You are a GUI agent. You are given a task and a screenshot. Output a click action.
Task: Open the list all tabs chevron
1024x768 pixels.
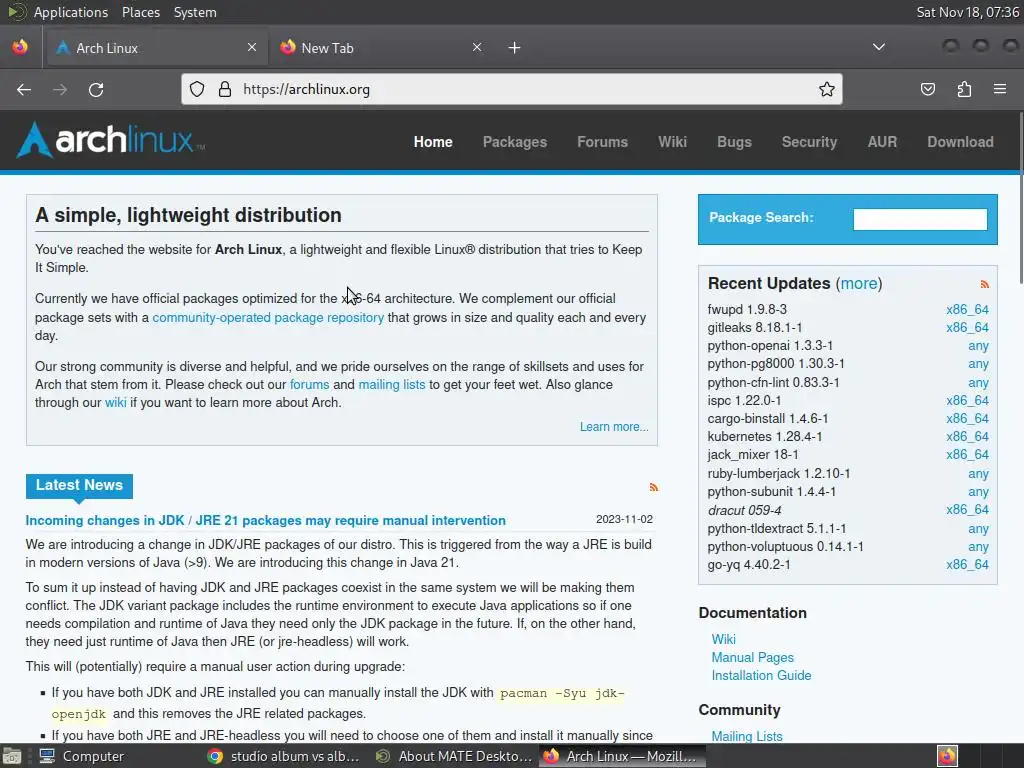click(879, 47)
